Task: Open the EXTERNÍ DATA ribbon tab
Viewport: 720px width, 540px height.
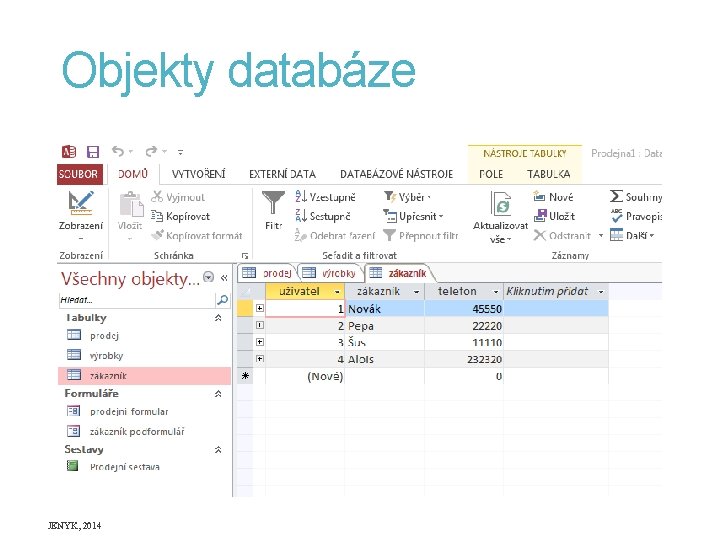Action: 282,174
